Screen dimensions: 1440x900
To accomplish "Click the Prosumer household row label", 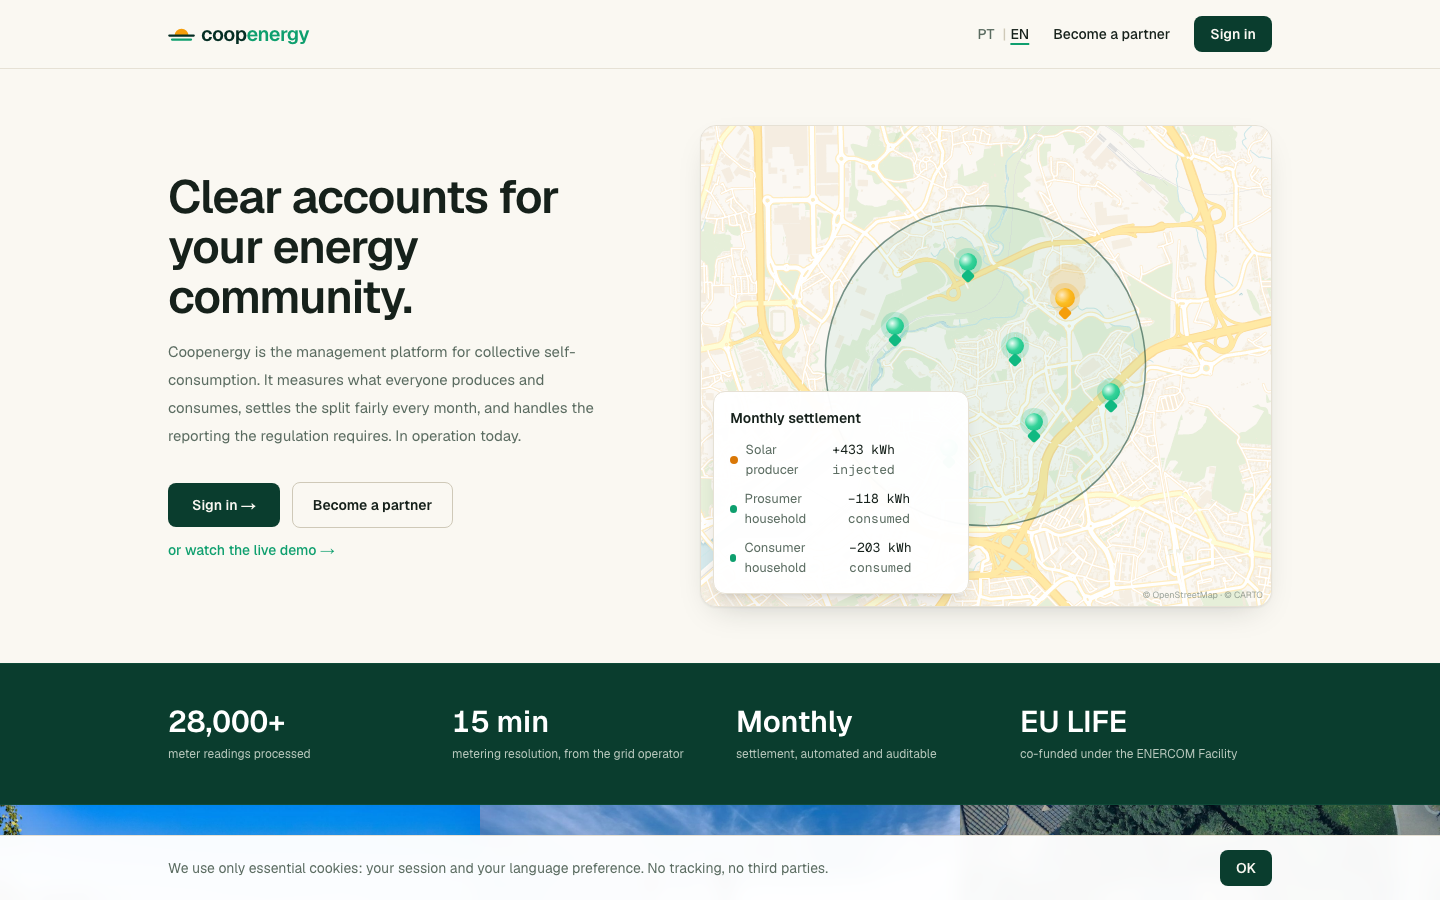I will [775, 509].
